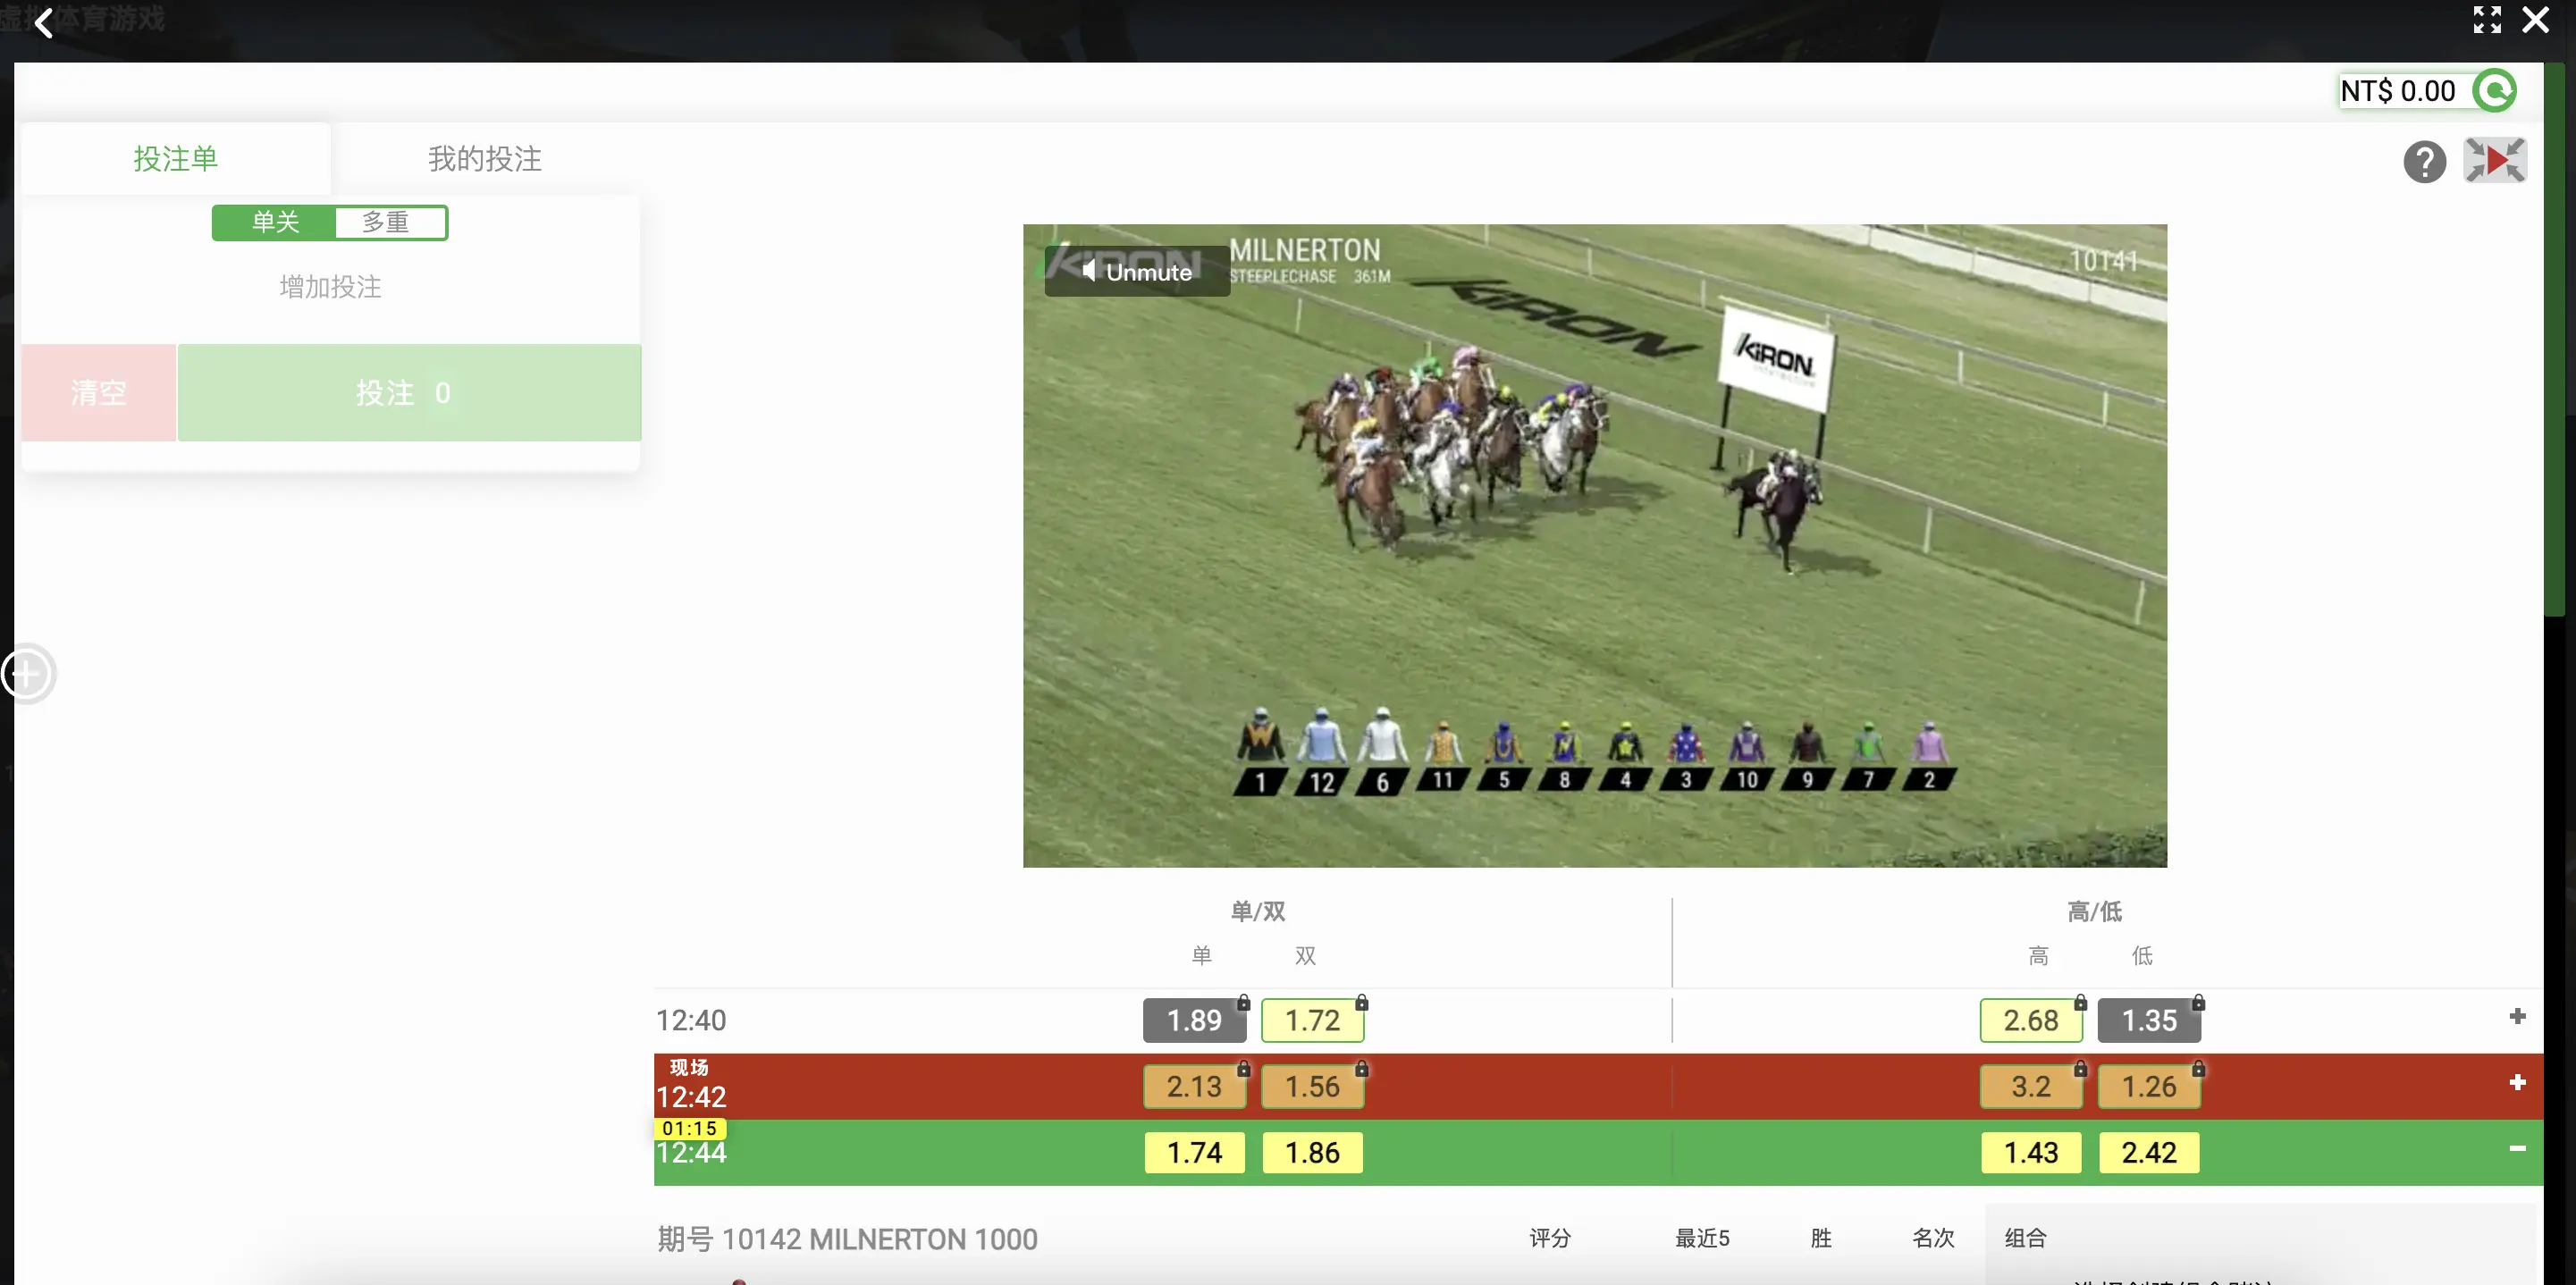Collapse the 12:44 race row
2576x1285 pixels.
(x=2517, y=1149)
